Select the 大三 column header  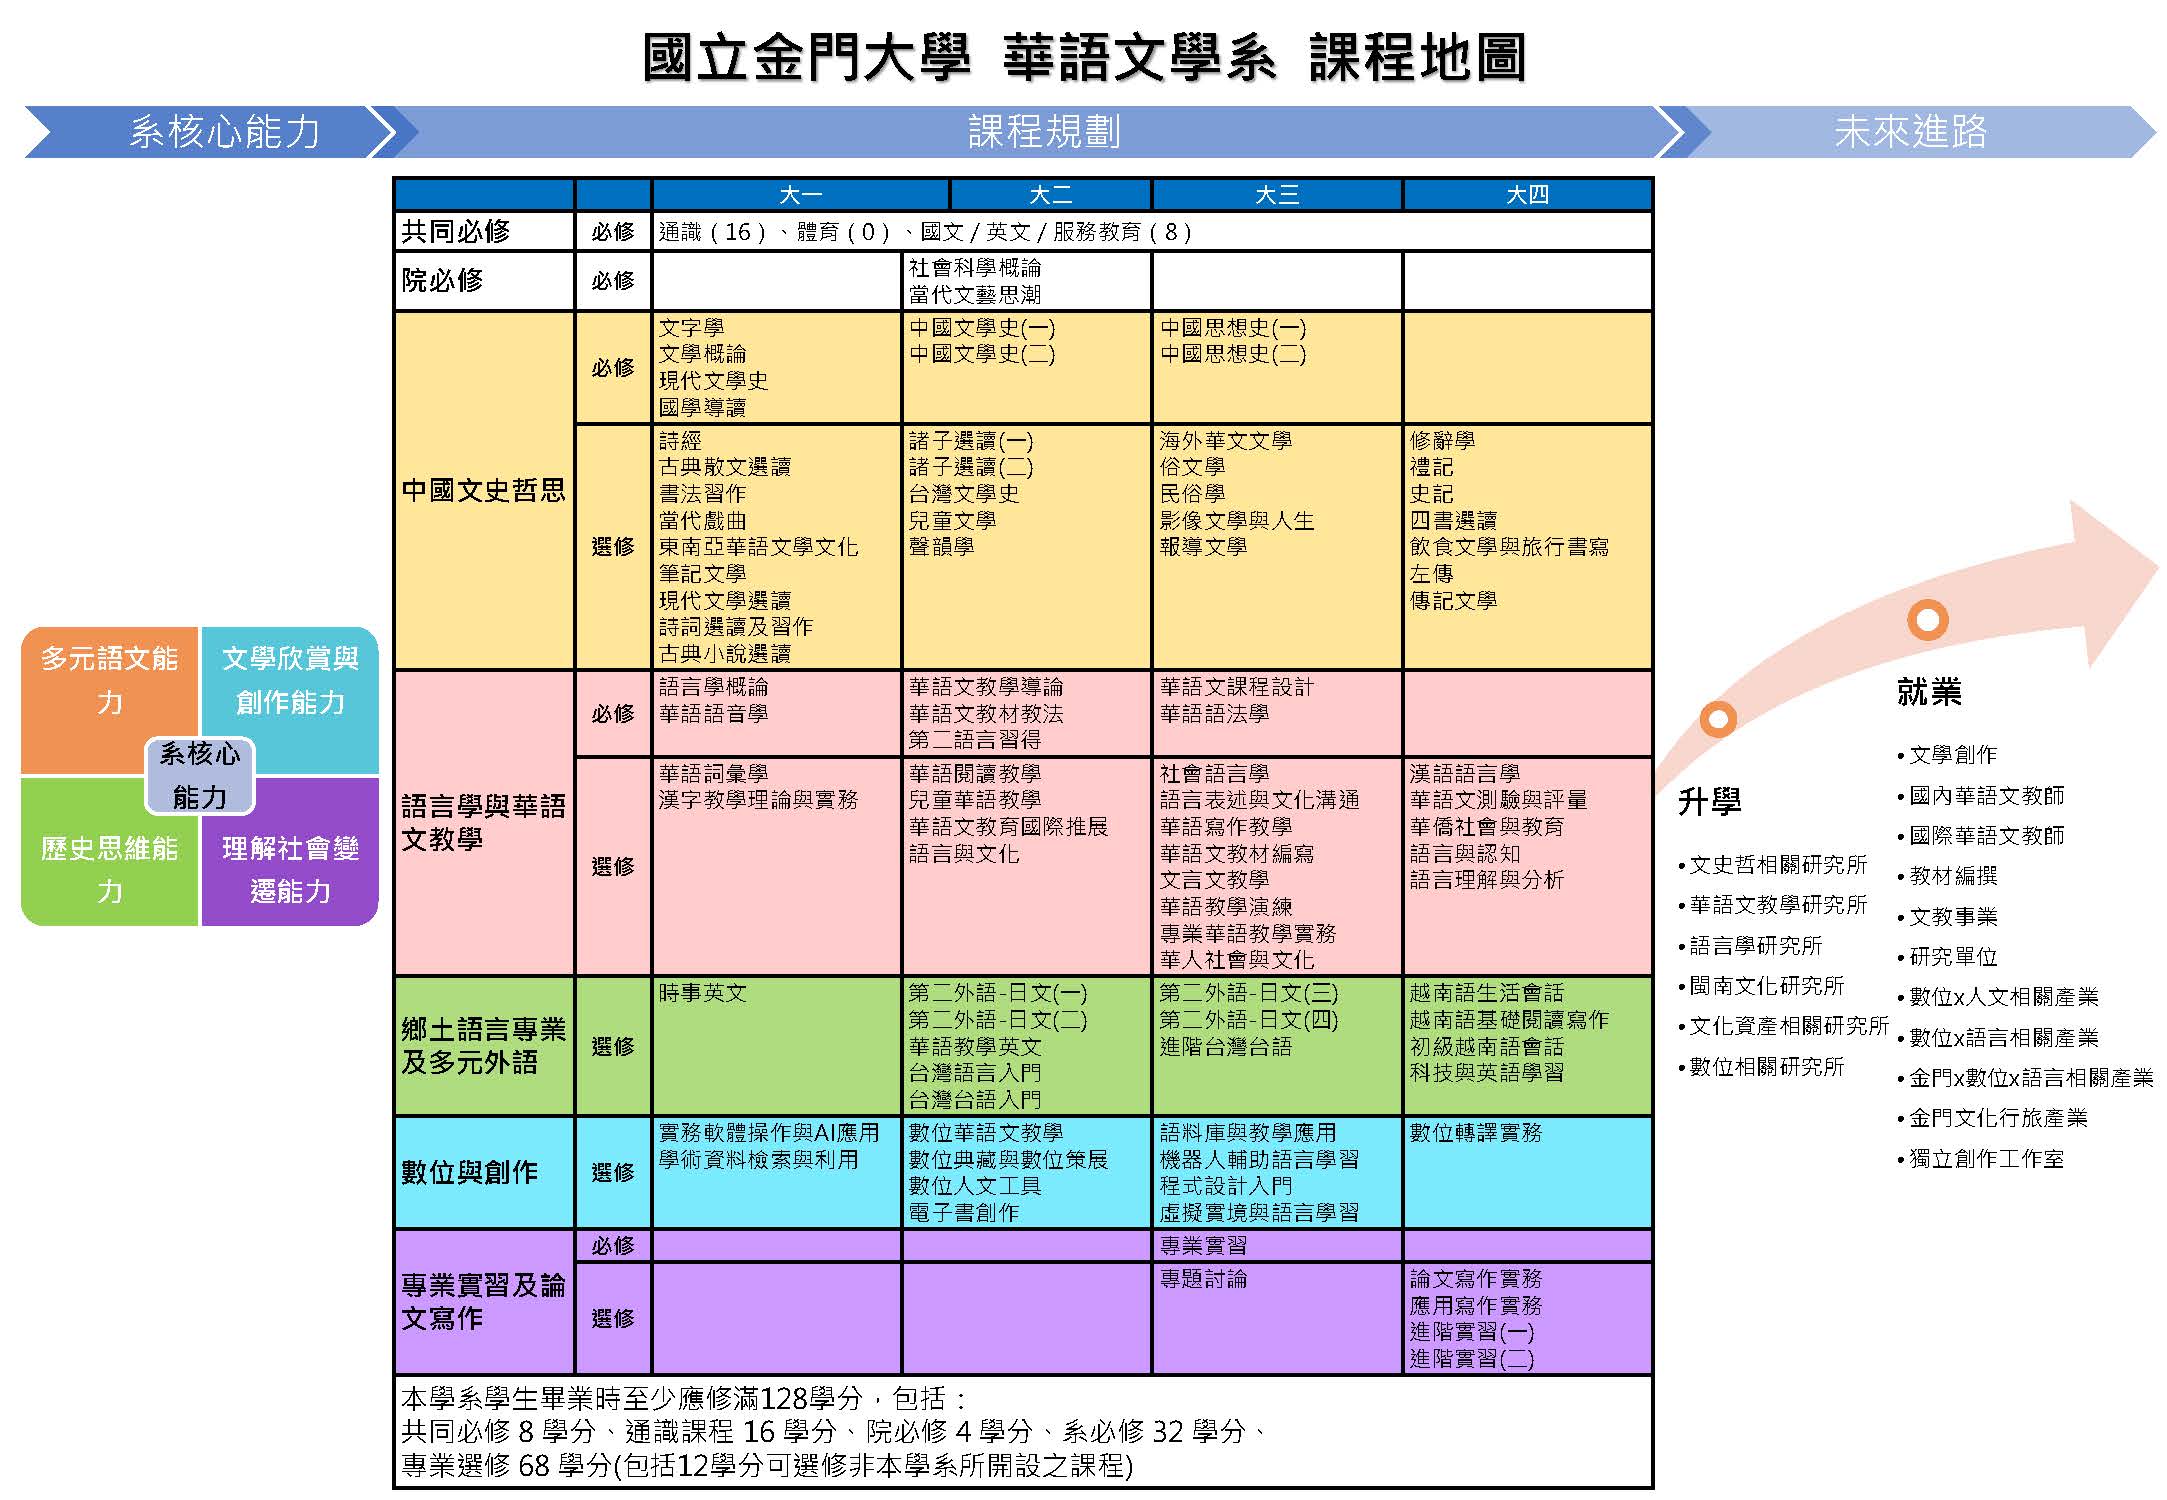[1277, 195]
